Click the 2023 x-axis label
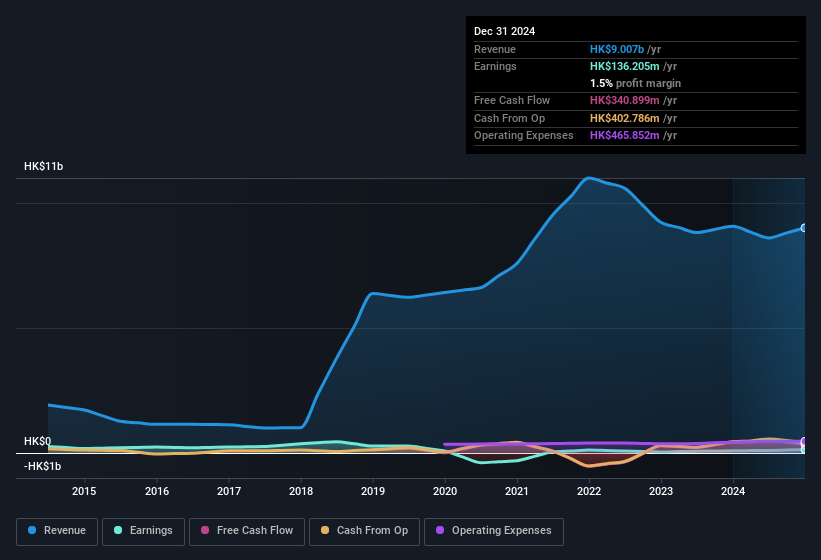The height and width of the screenshot is (560, 821). [661, 491]
